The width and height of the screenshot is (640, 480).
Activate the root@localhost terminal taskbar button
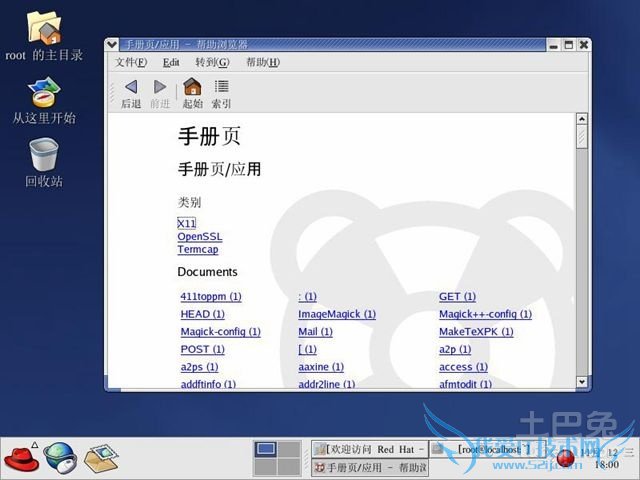tap(489, 449)
